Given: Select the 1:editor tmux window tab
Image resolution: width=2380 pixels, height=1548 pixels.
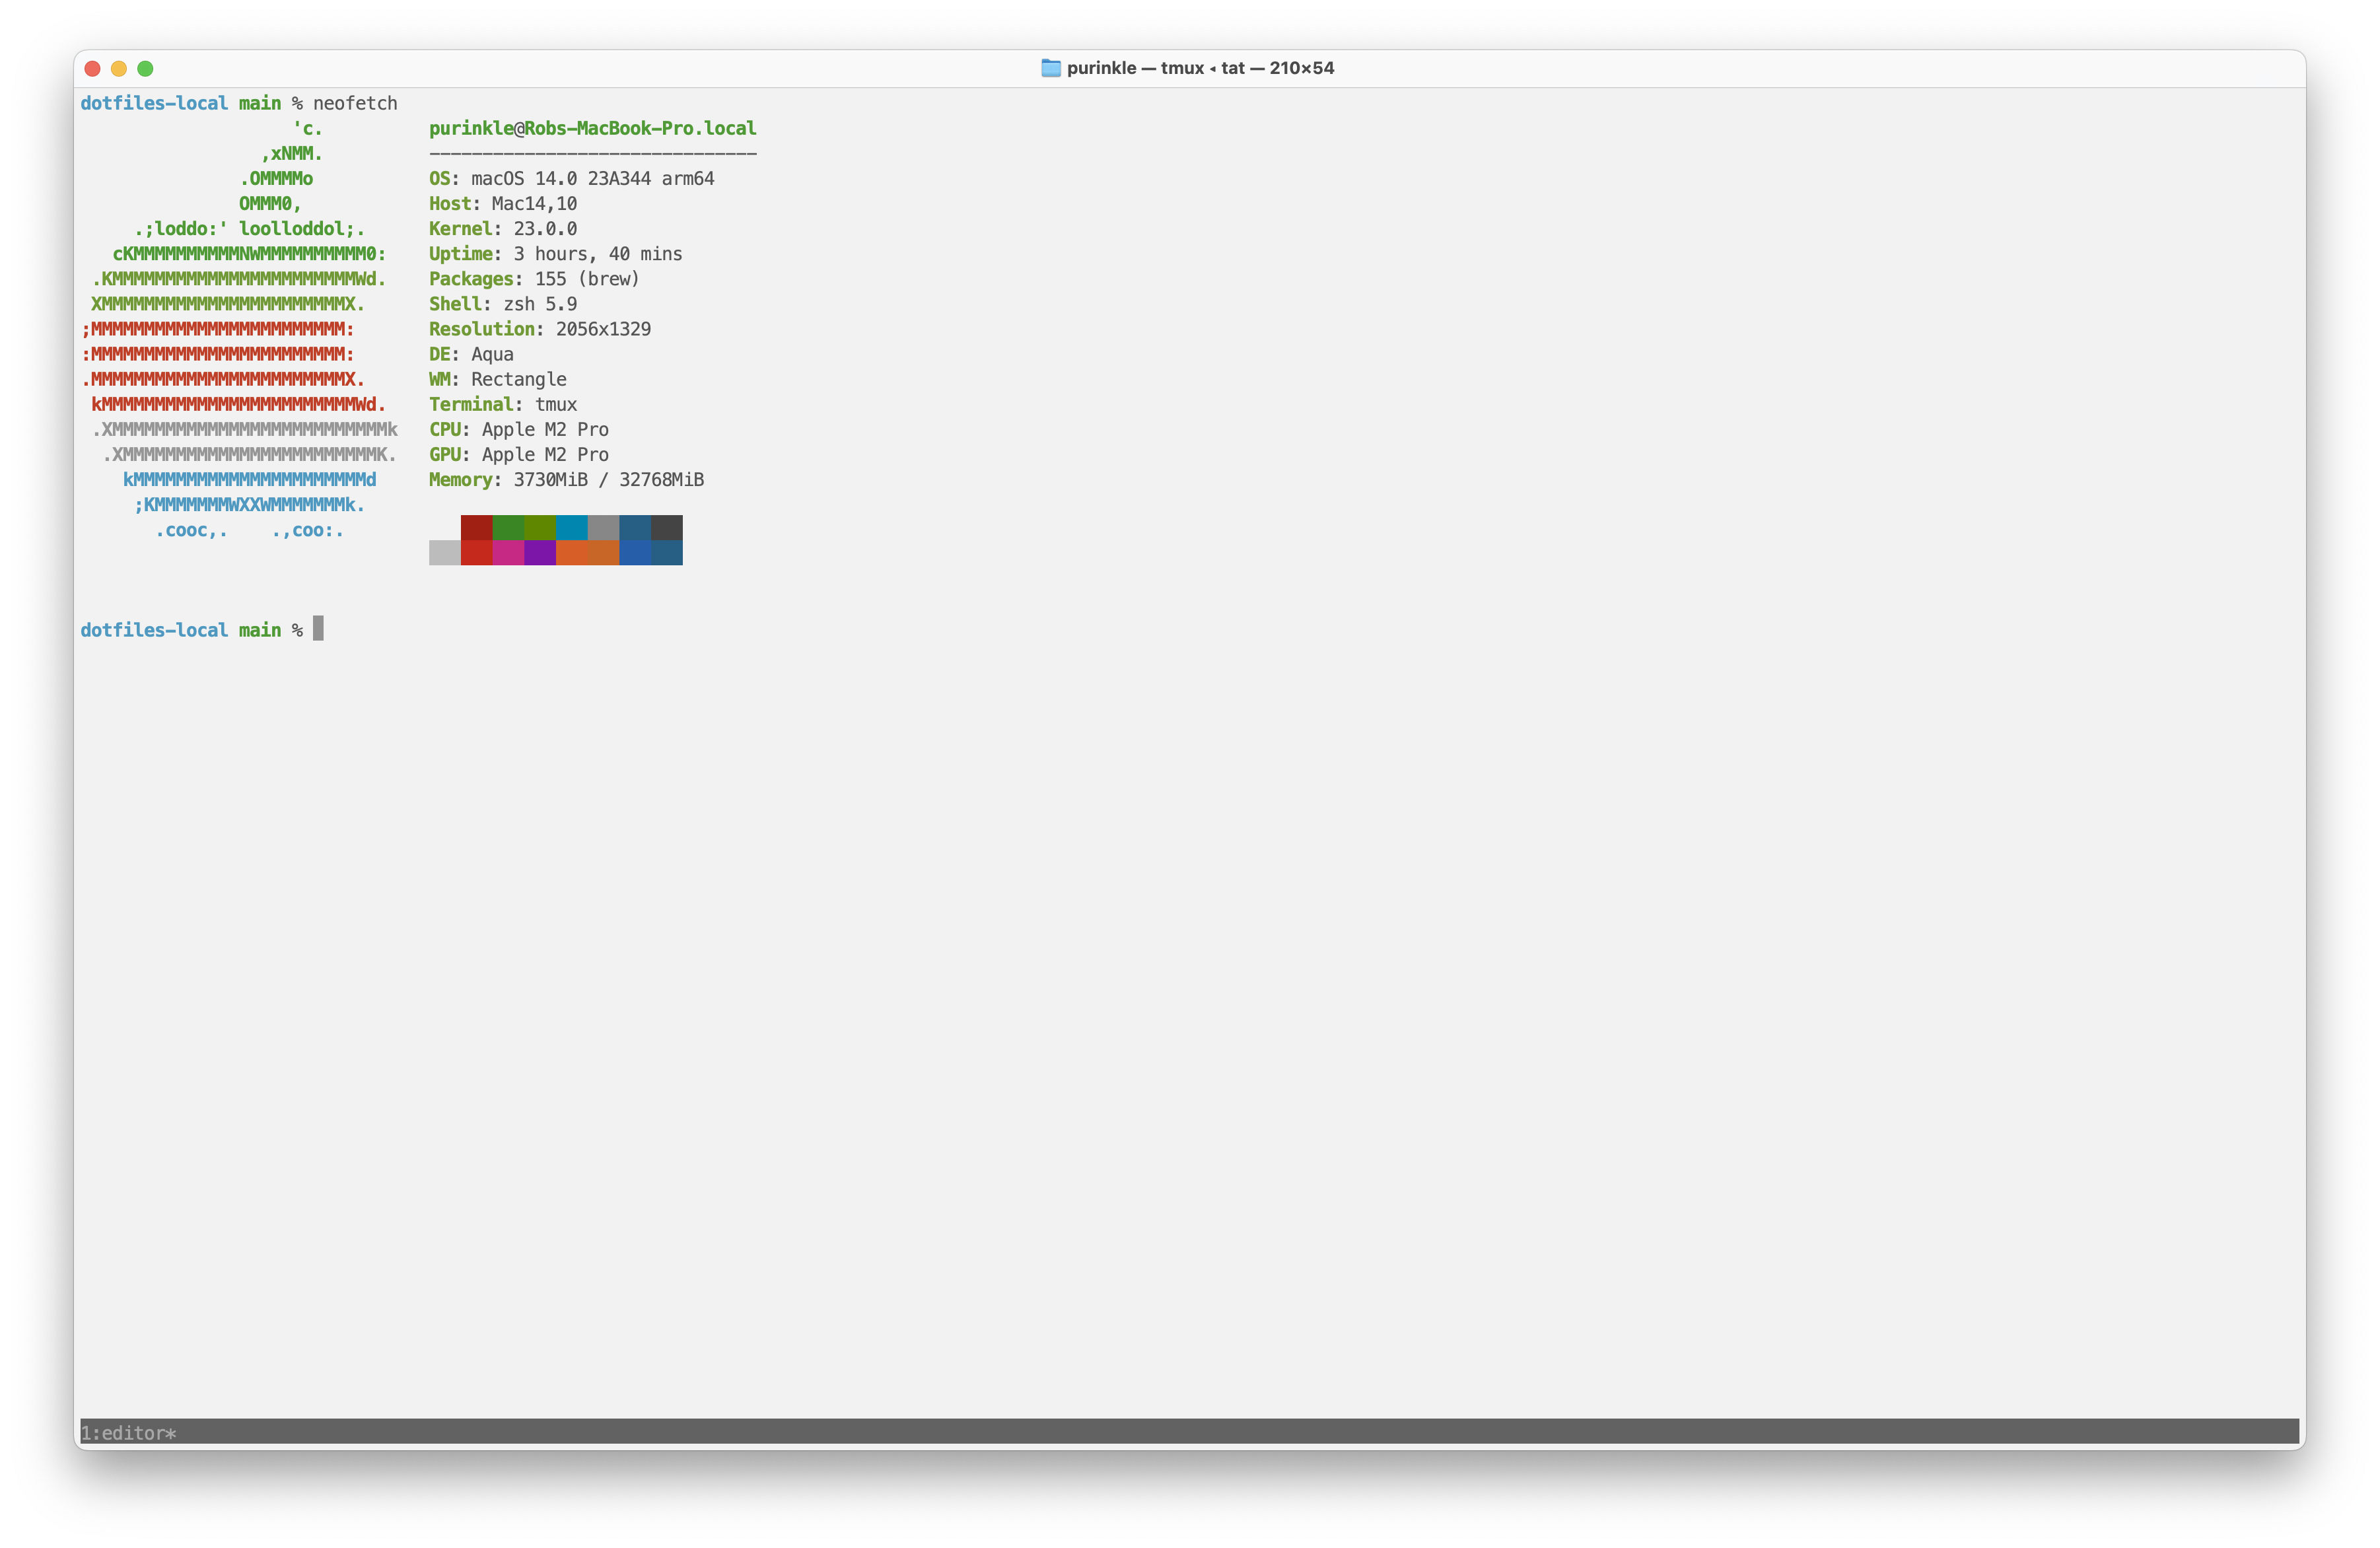Looking at the screenshot, I should coord(128,1432).
